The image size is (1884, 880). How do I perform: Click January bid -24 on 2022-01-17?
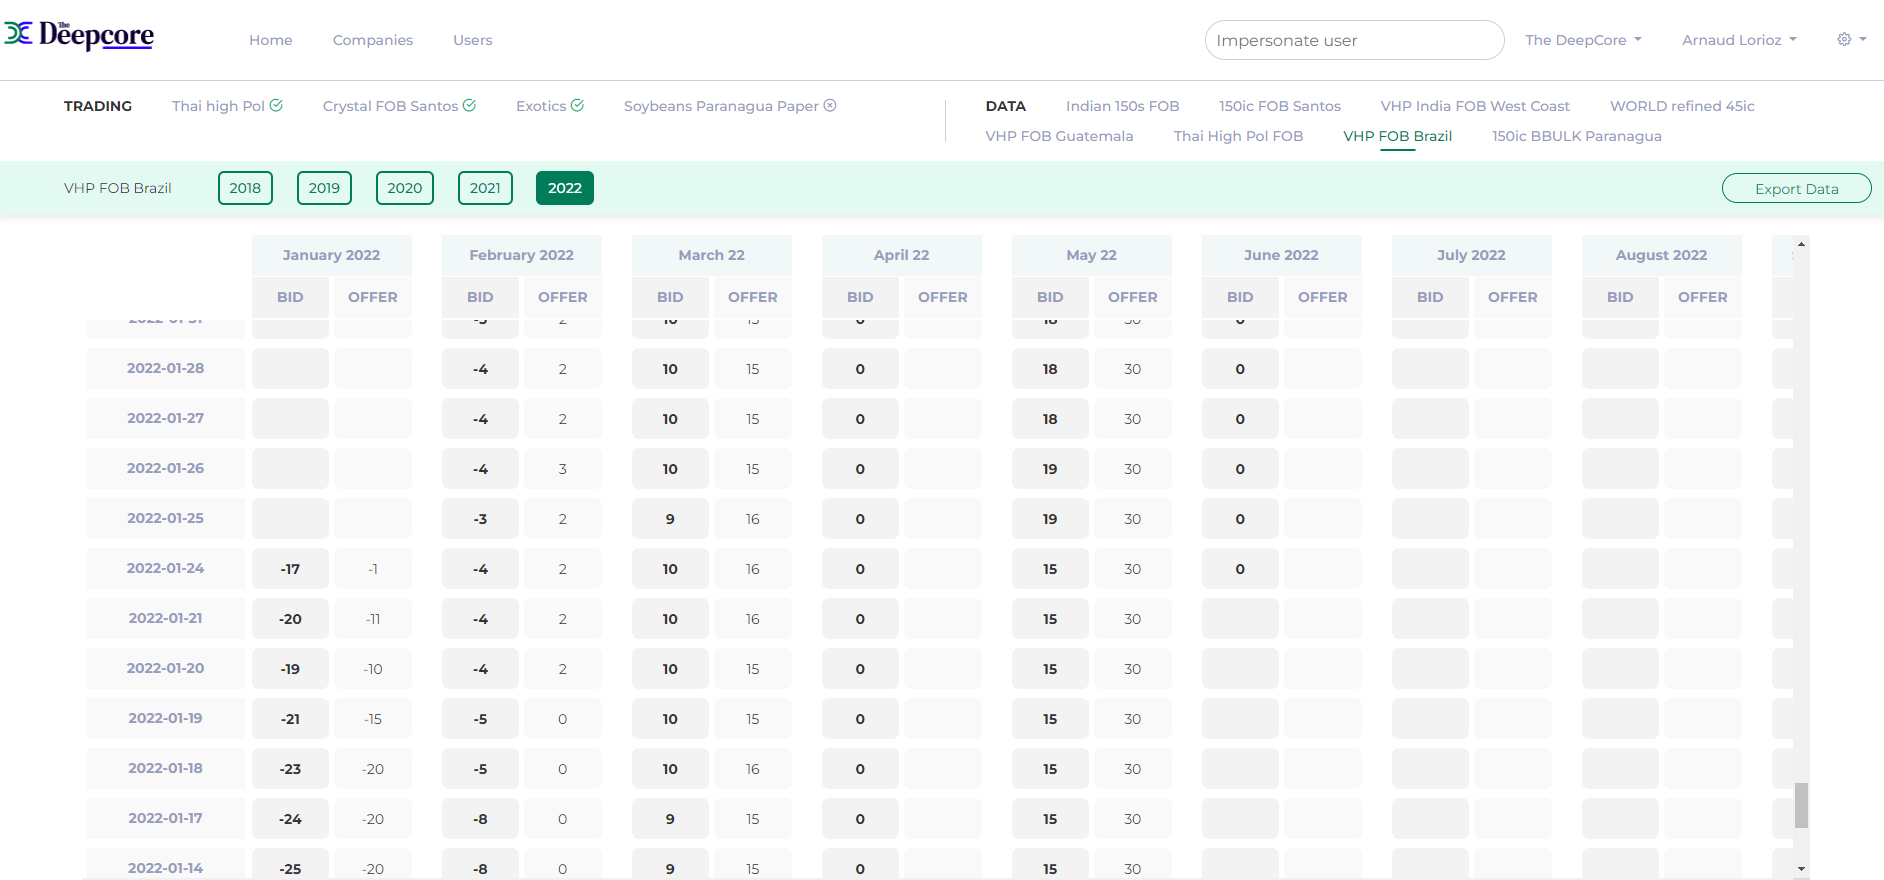(x=290, y=819)
